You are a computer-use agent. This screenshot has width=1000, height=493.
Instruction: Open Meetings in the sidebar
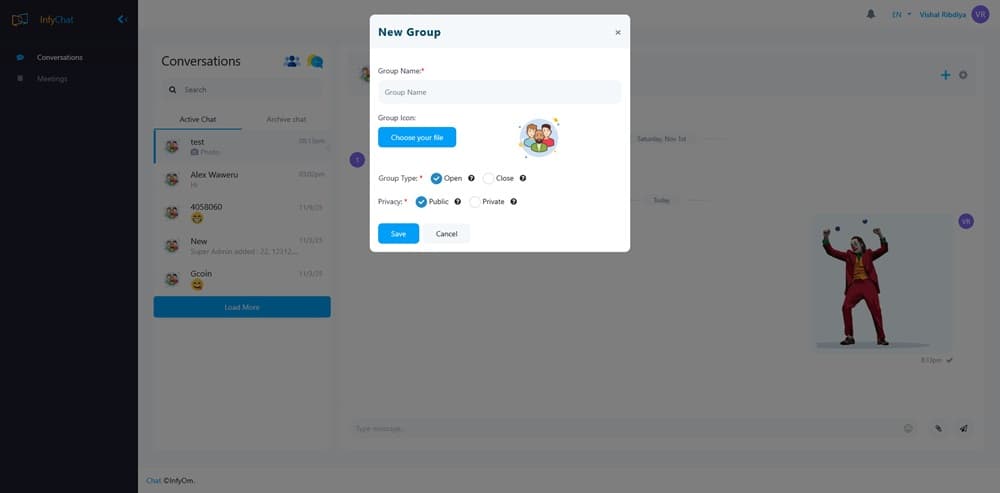[x=52, y=78]
